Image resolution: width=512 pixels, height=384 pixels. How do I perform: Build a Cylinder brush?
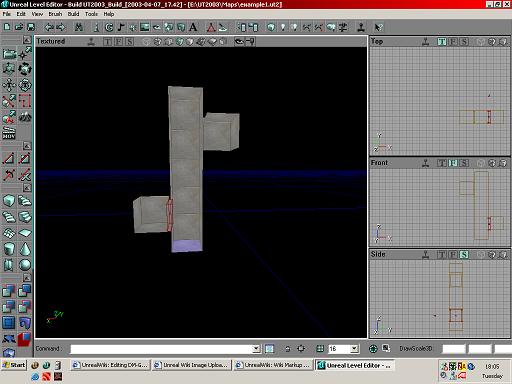tap(9, 249)
